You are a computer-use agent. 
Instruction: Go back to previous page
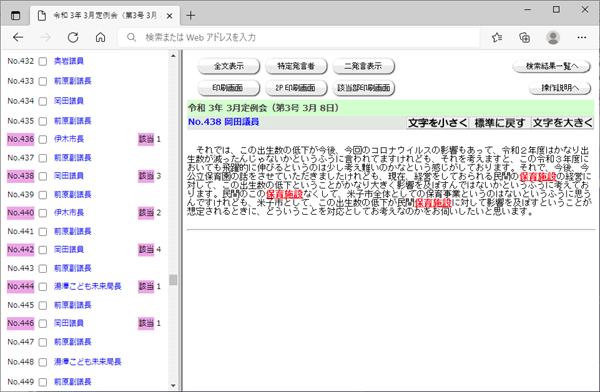(x=18, y=37)
